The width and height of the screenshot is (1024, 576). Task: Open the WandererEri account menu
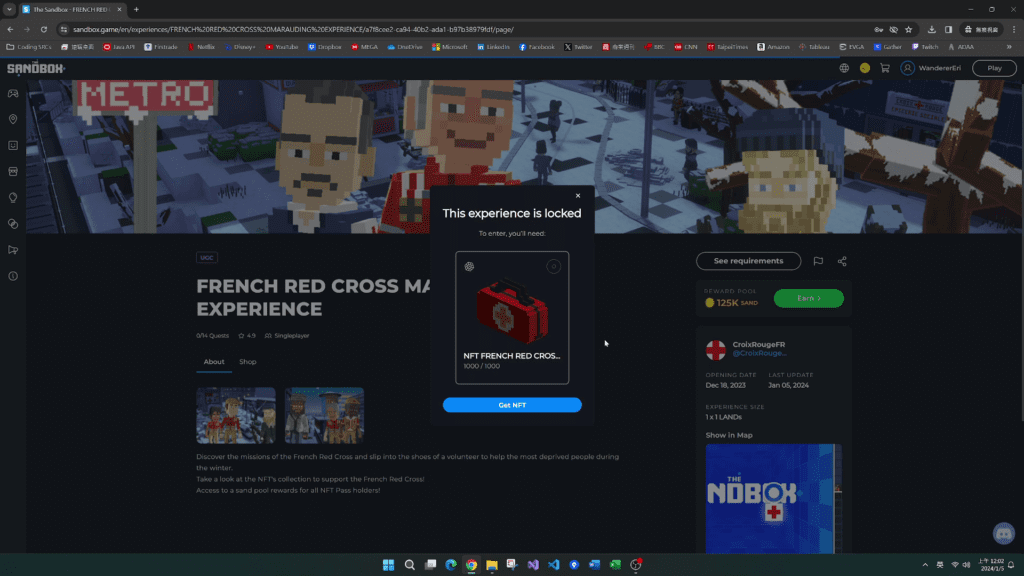coord(931,68)
